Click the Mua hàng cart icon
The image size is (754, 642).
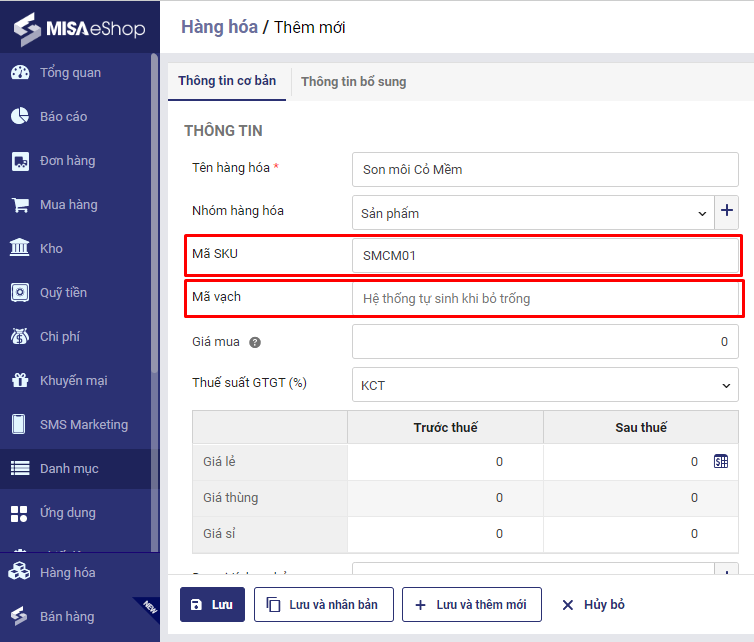20,205
